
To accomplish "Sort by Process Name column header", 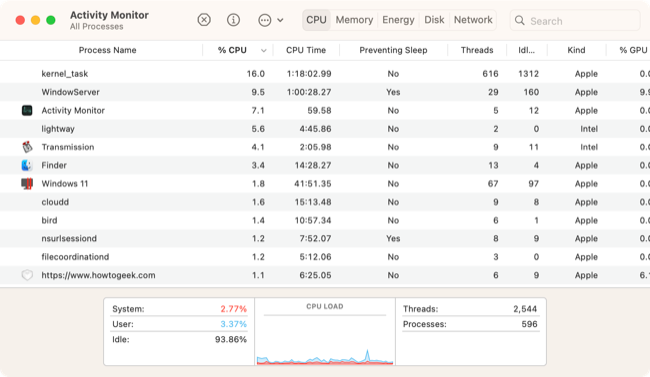I will [107, 50].
